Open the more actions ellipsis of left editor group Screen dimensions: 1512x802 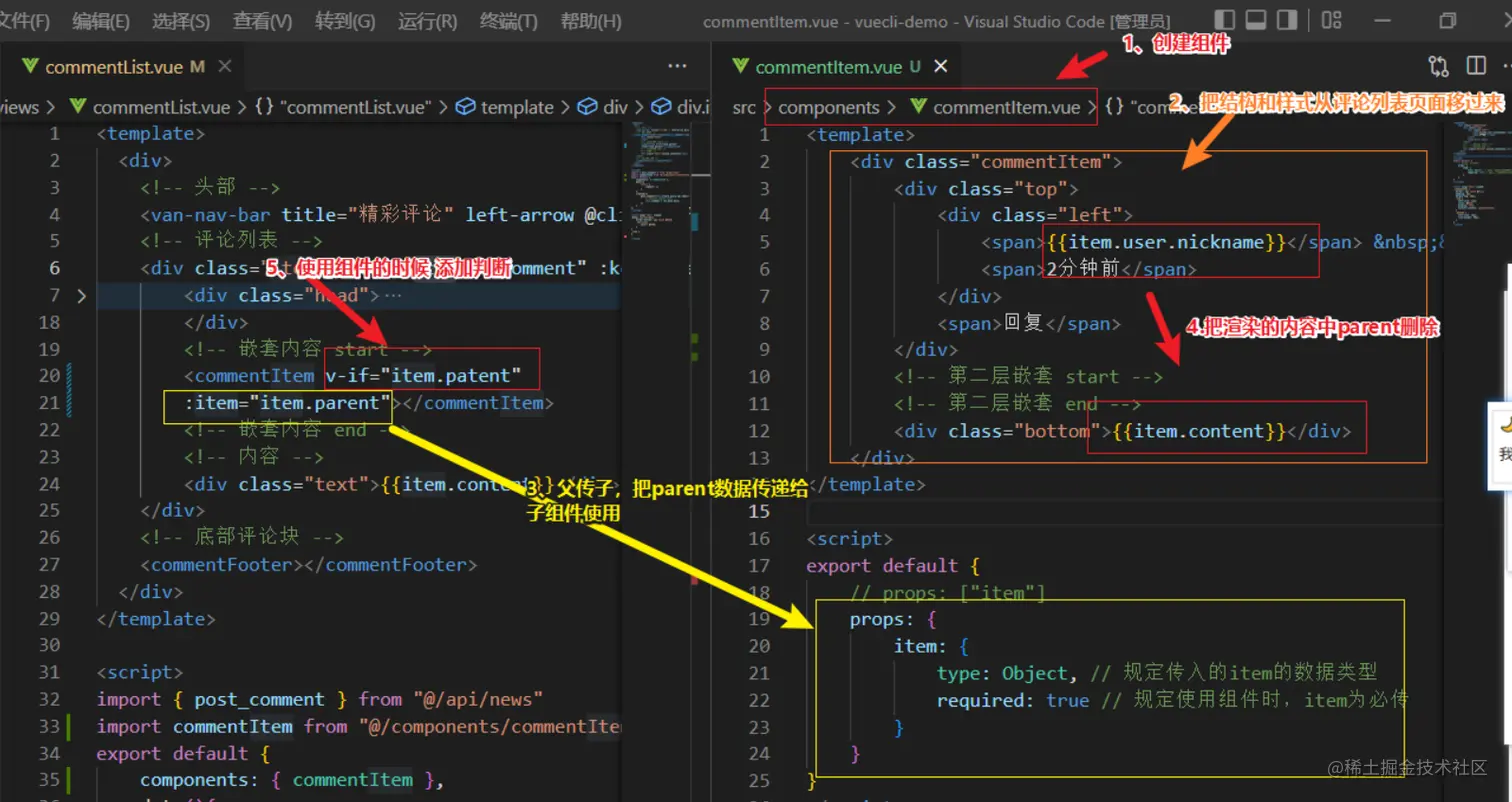(677, 67)
